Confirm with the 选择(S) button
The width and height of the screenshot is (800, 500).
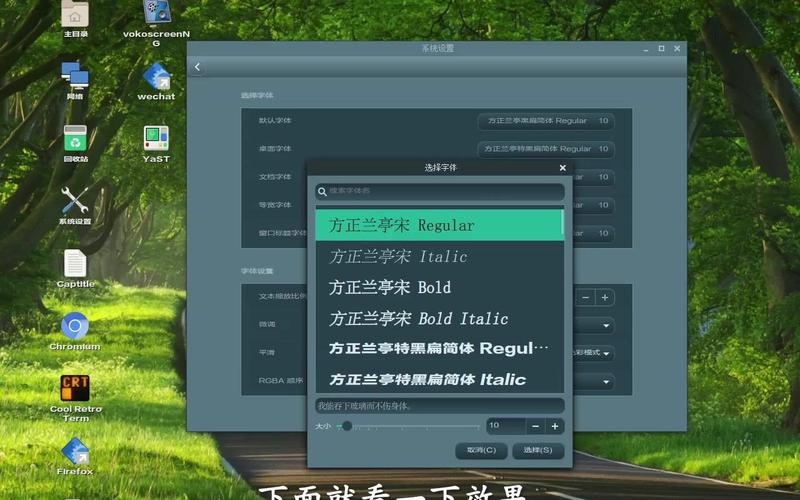point(538,451)
